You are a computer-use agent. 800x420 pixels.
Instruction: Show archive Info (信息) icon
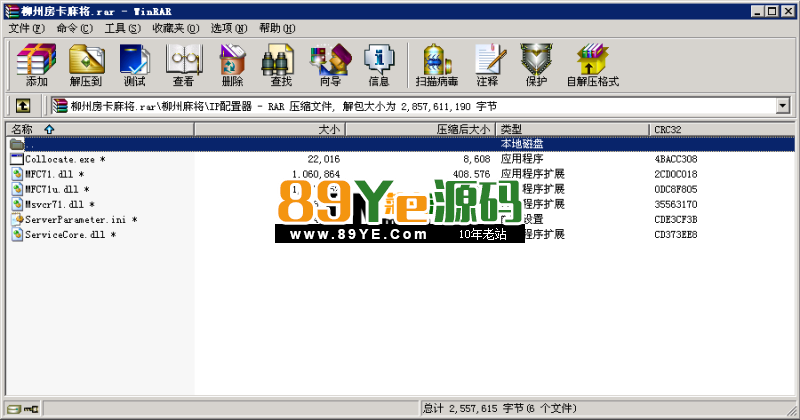click(x=379, y=65)
